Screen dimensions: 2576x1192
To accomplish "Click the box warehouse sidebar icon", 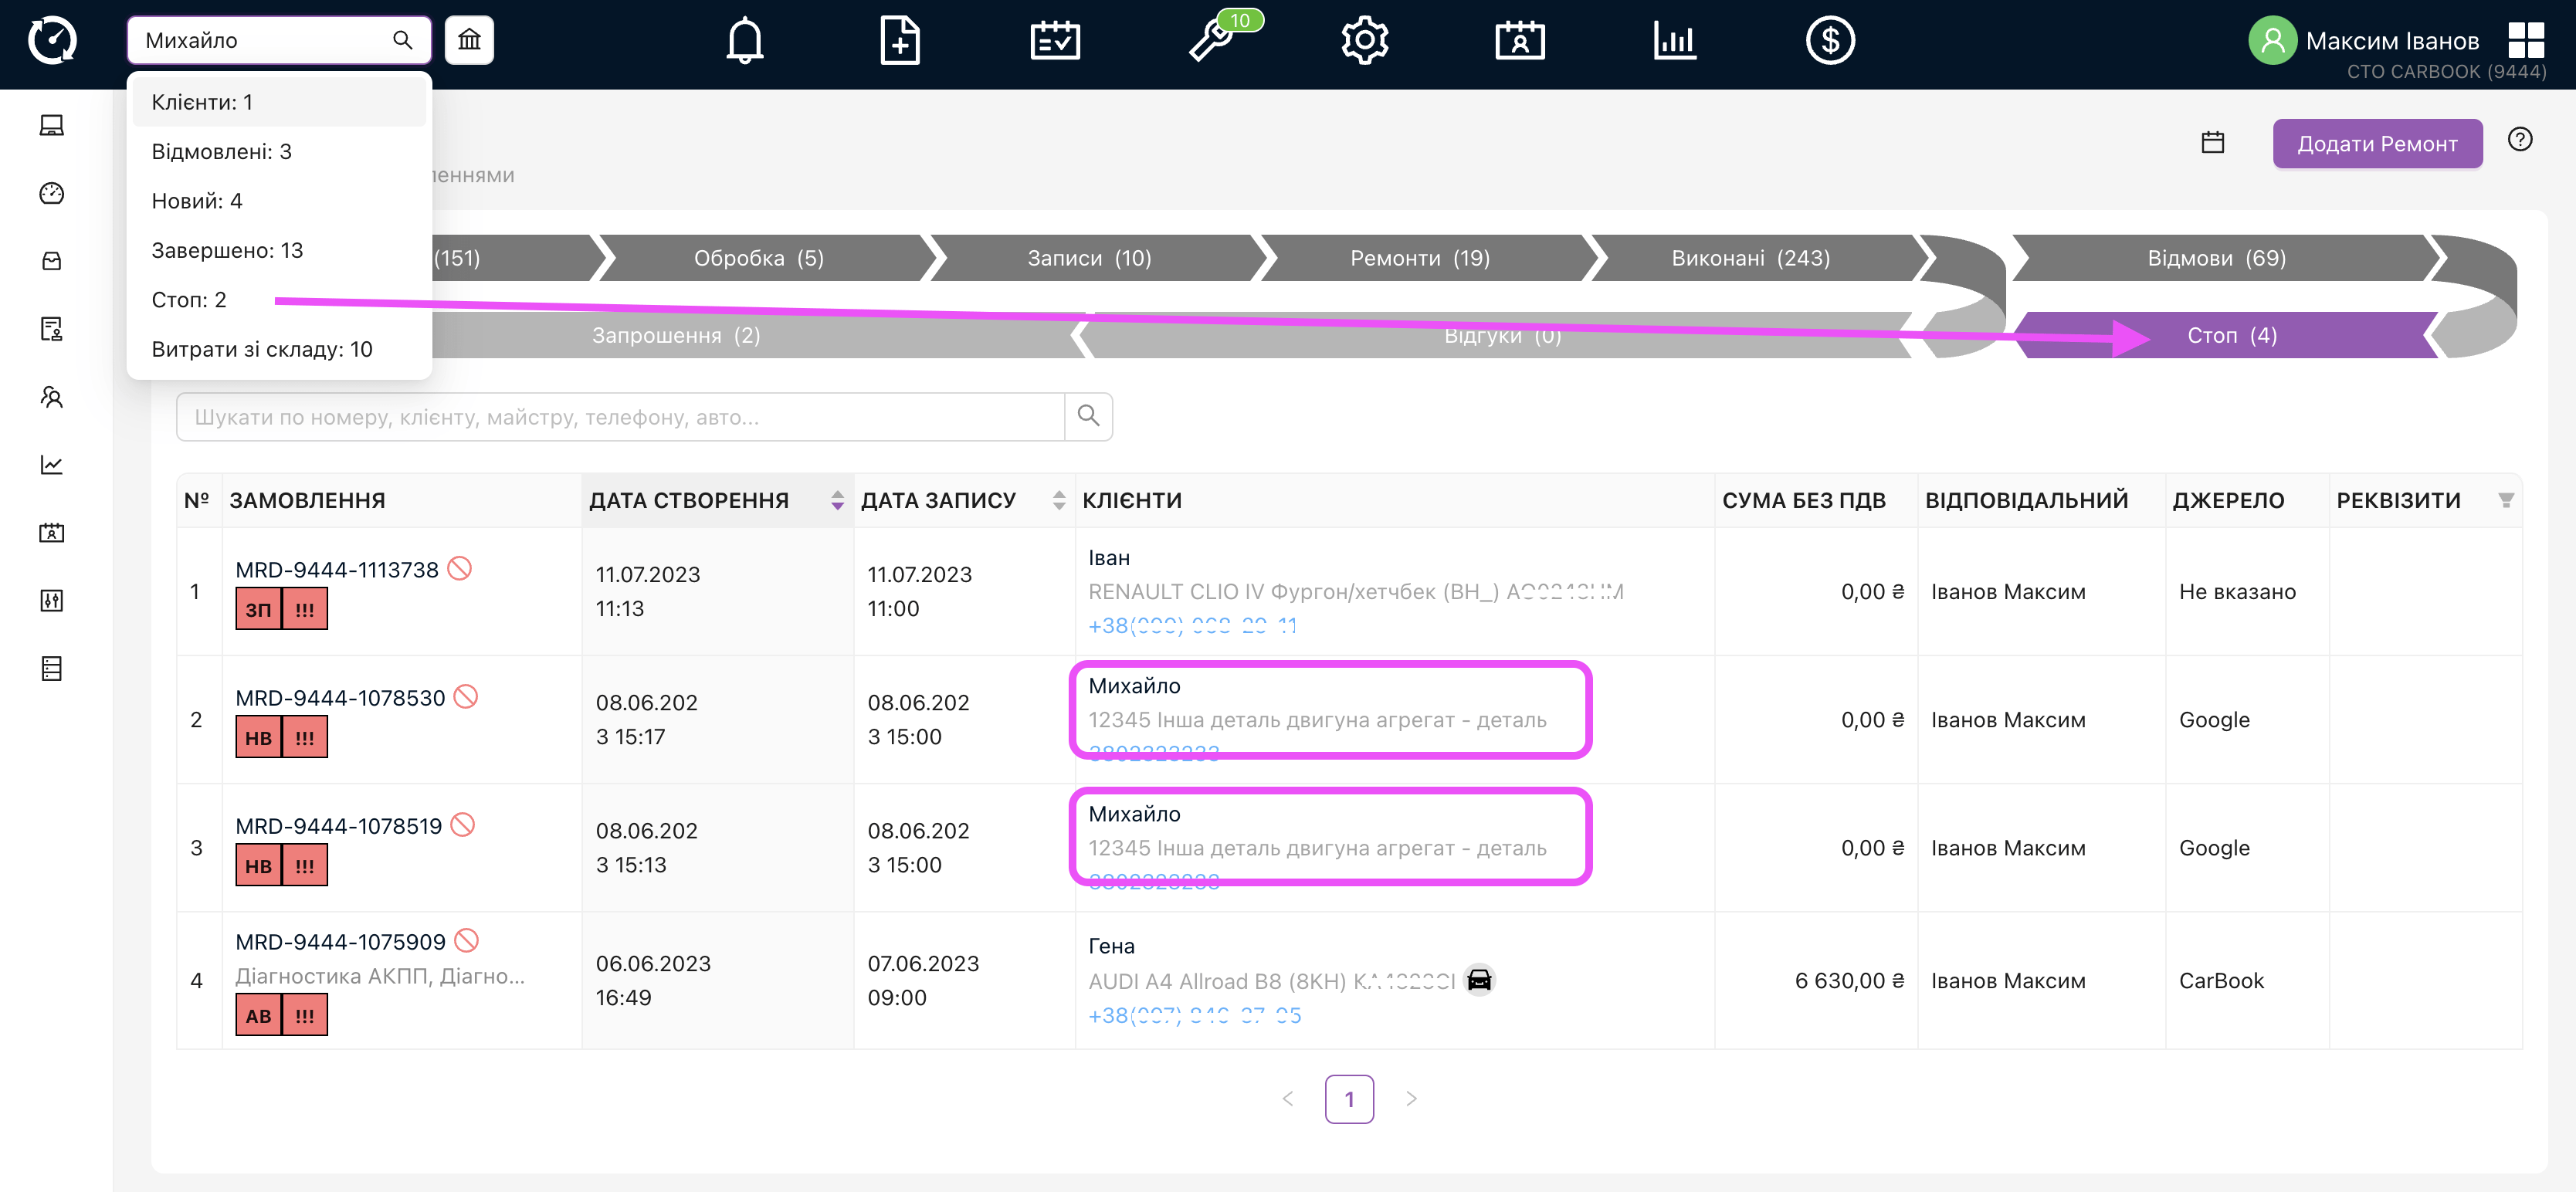I will 52,261.
